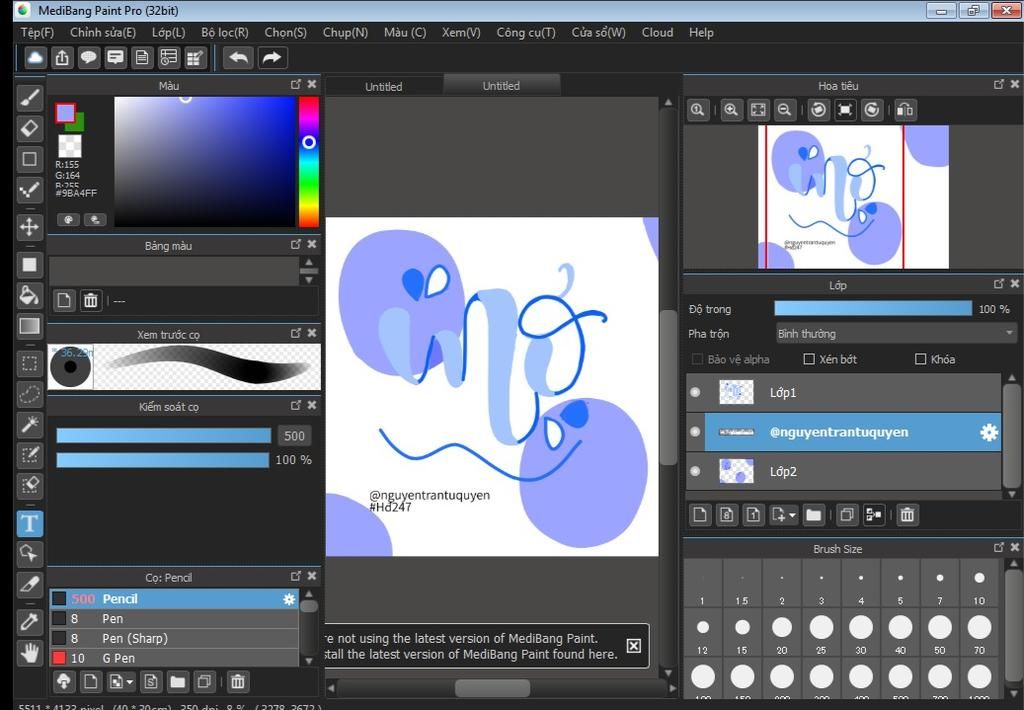Add an 8-bit layer
1024x710 pixels.
(726, 515)
